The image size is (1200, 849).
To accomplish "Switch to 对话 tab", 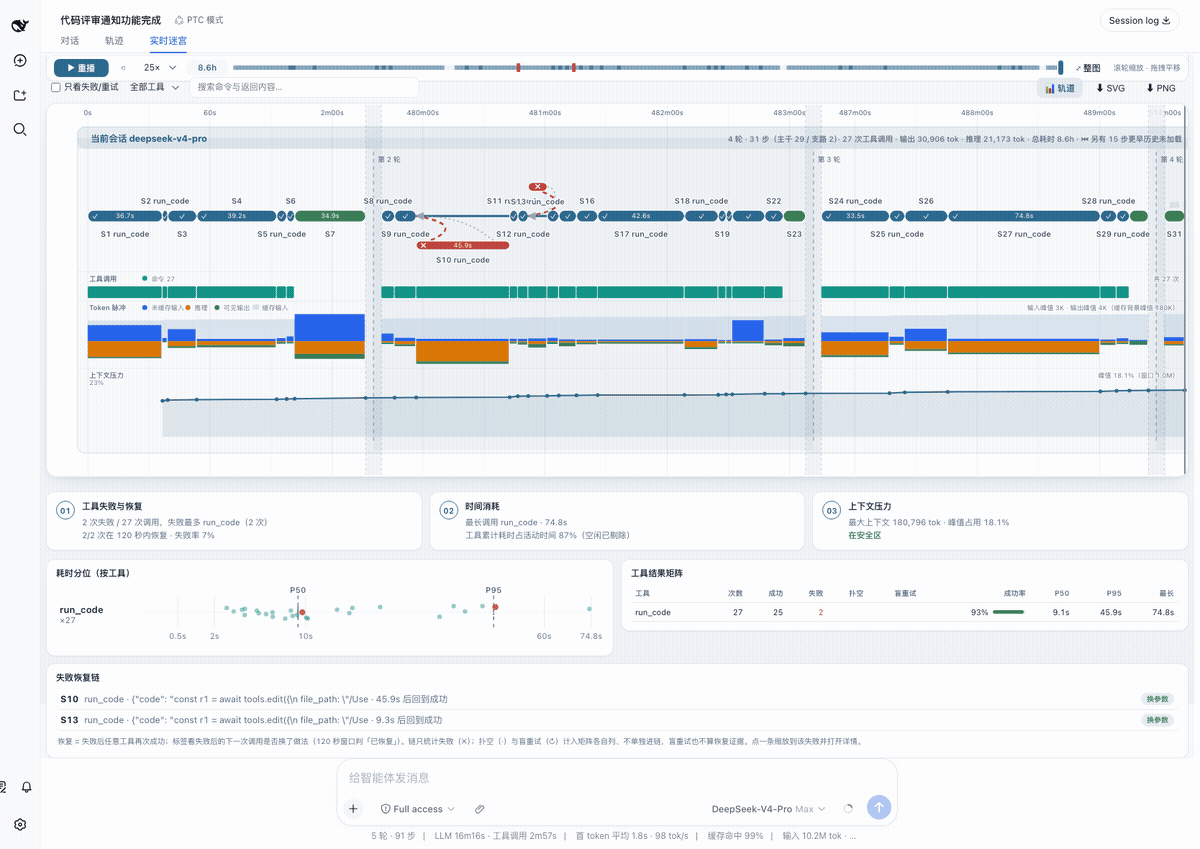I will point(70,41).
